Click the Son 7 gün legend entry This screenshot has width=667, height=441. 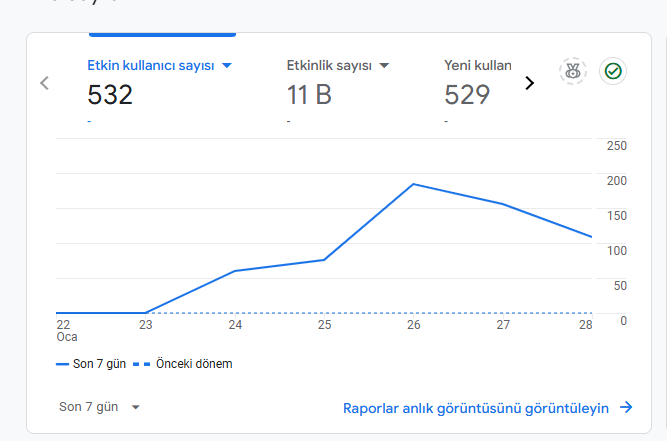pyautogui.click(x=91, y=364)
